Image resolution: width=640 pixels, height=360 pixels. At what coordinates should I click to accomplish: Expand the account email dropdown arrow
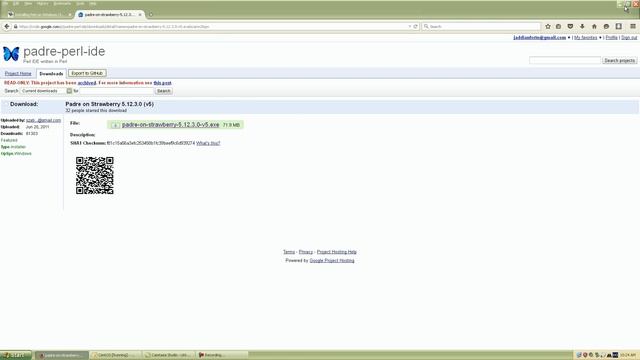tap(569, 38)
